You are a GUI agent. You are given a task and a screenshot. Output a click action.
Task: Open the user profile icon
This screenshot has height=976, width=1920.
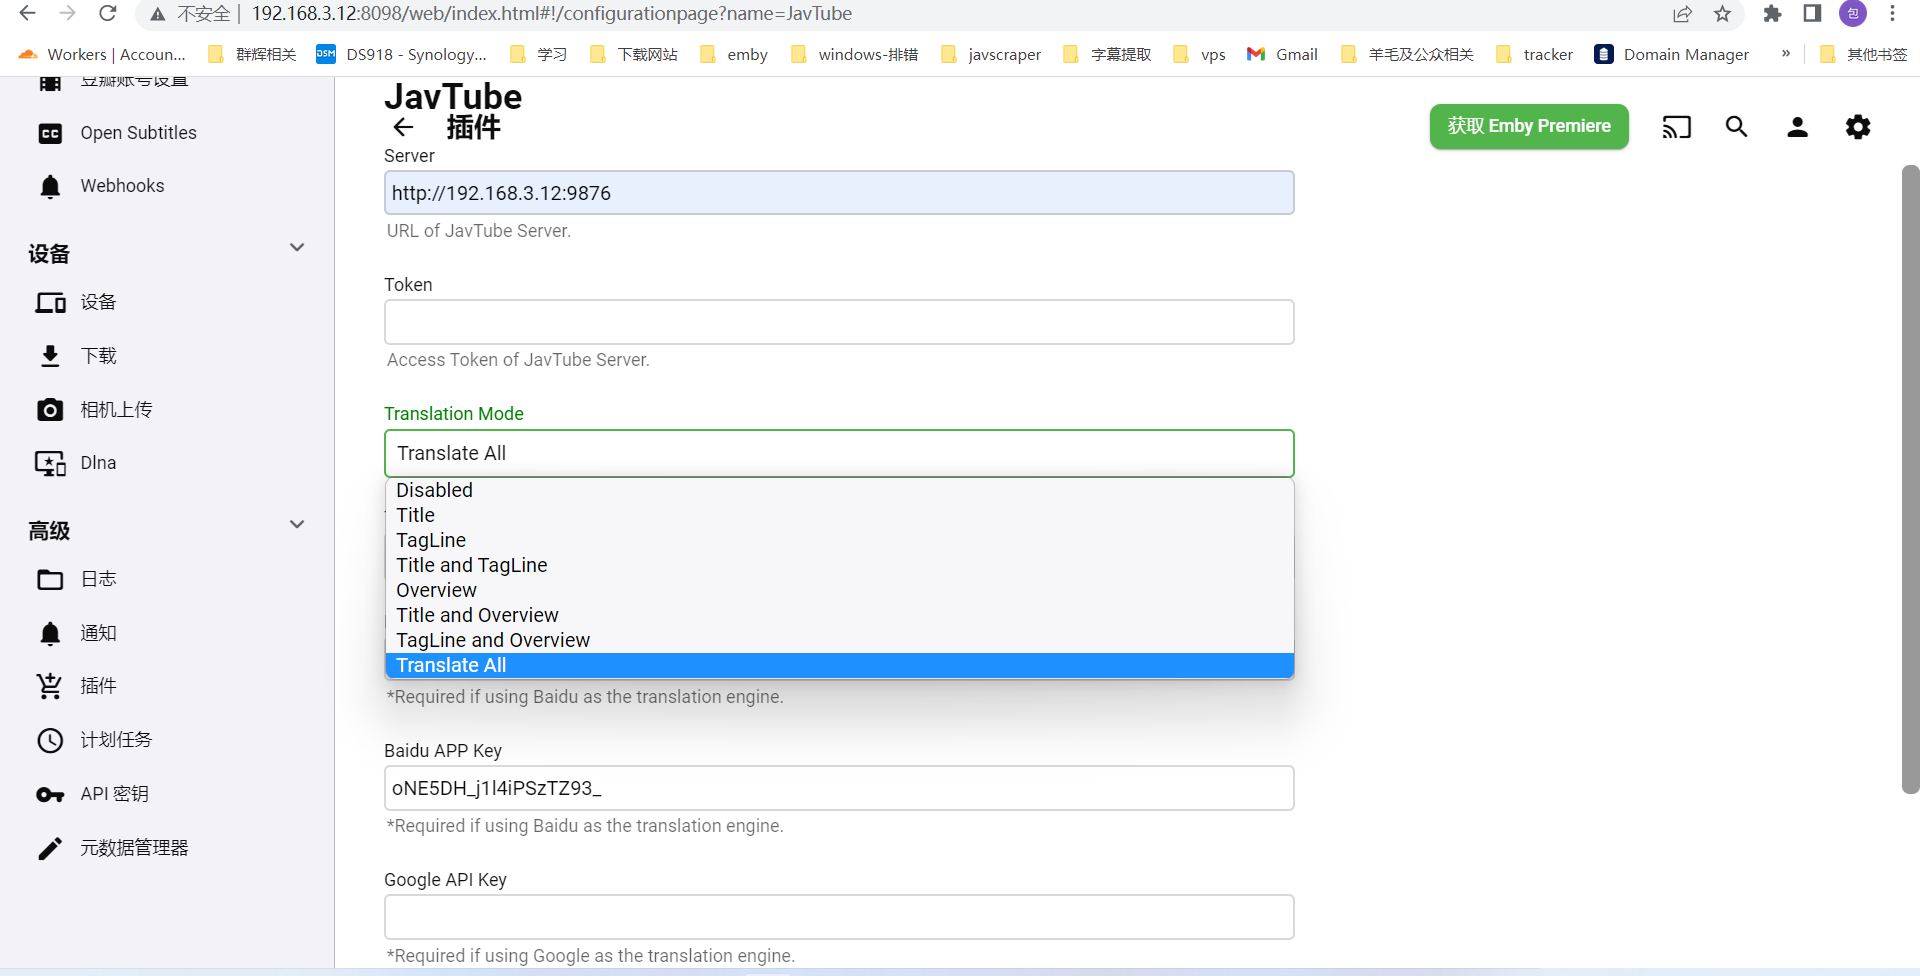pyautogui.click(x=1797, y=127)
